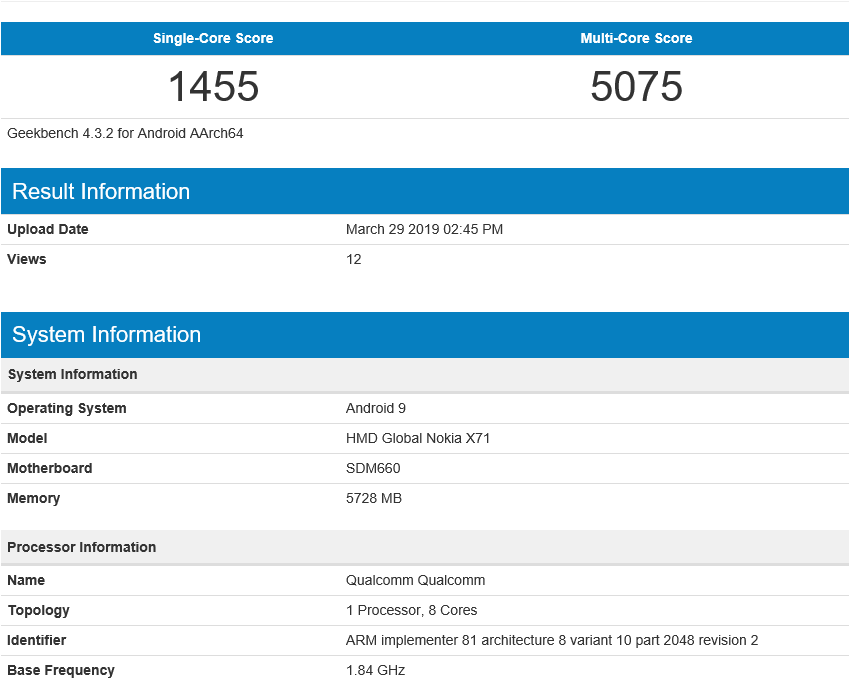
Task: Click the 1 Processor, 8 Cores value
Action: point(412,610)
